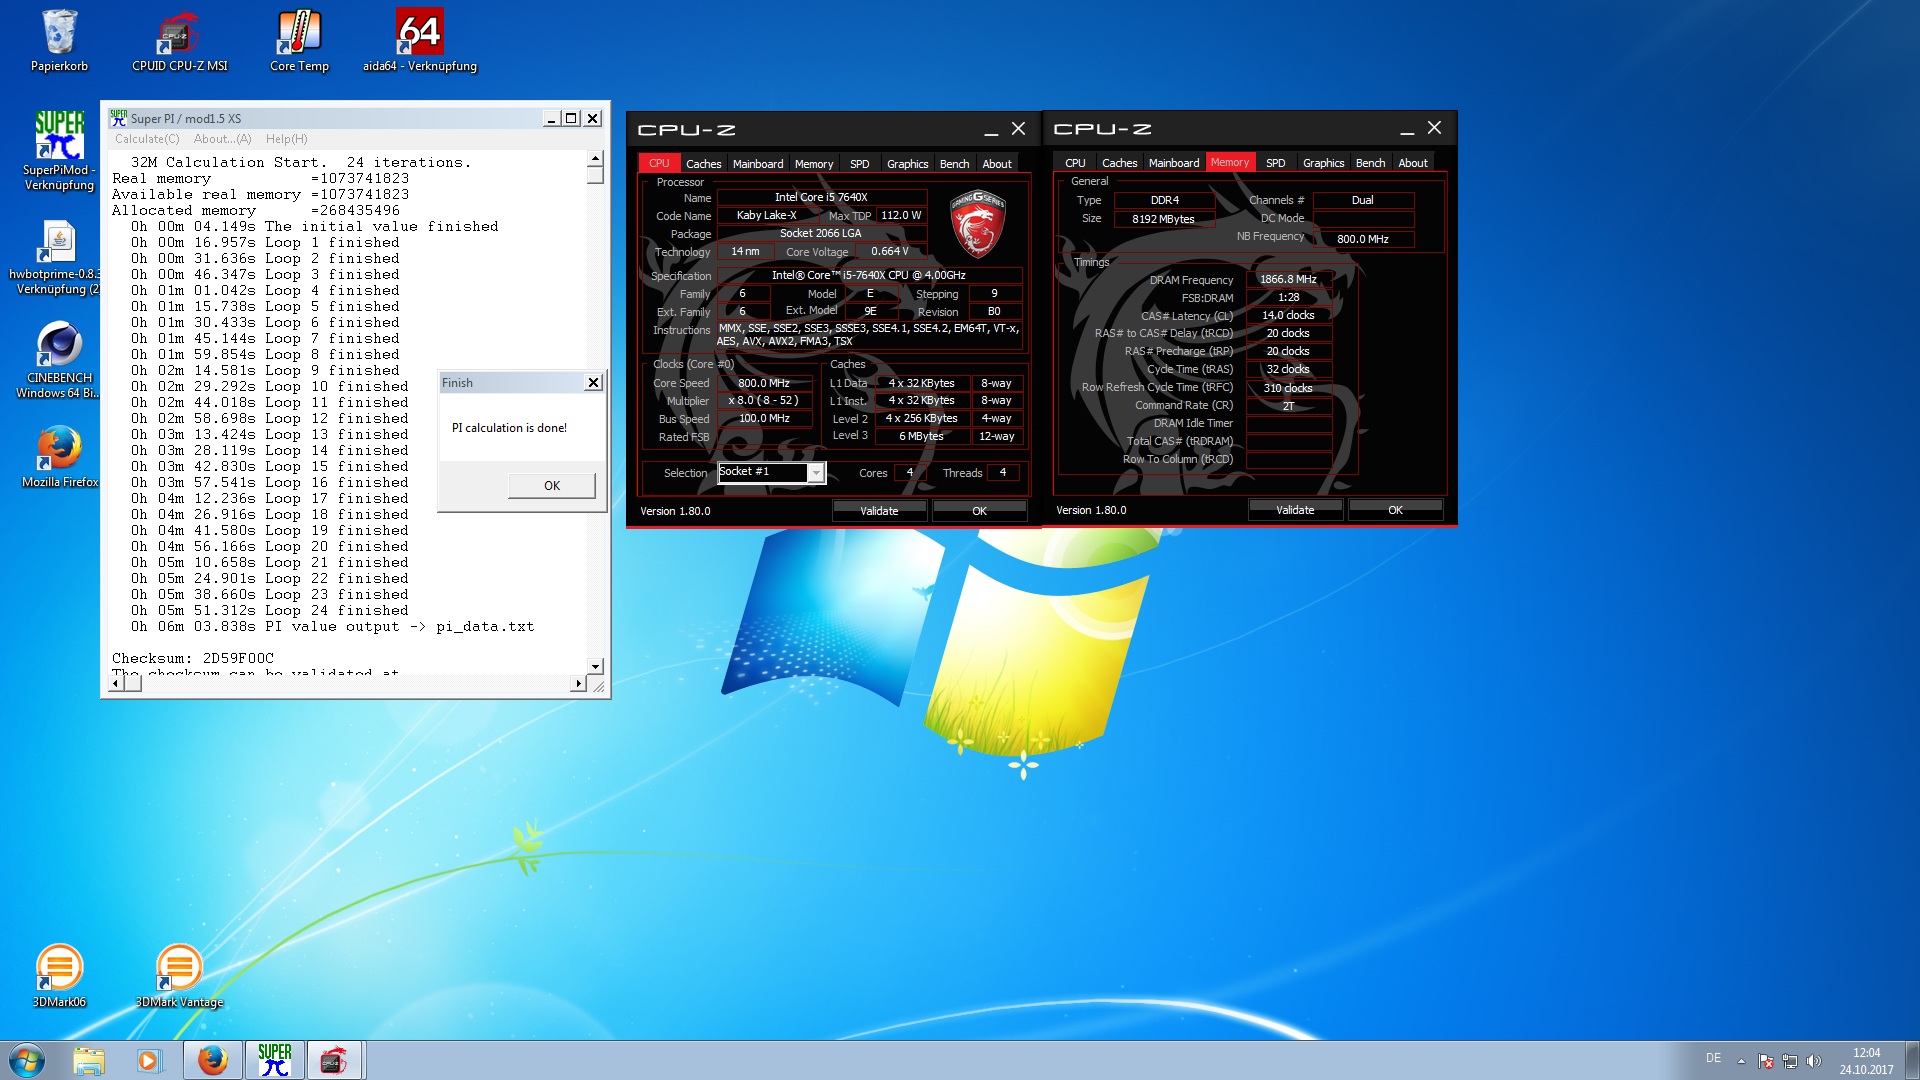
Task: Close the Finish dialog
Action: pyautogui.click(x=593, y=383)
